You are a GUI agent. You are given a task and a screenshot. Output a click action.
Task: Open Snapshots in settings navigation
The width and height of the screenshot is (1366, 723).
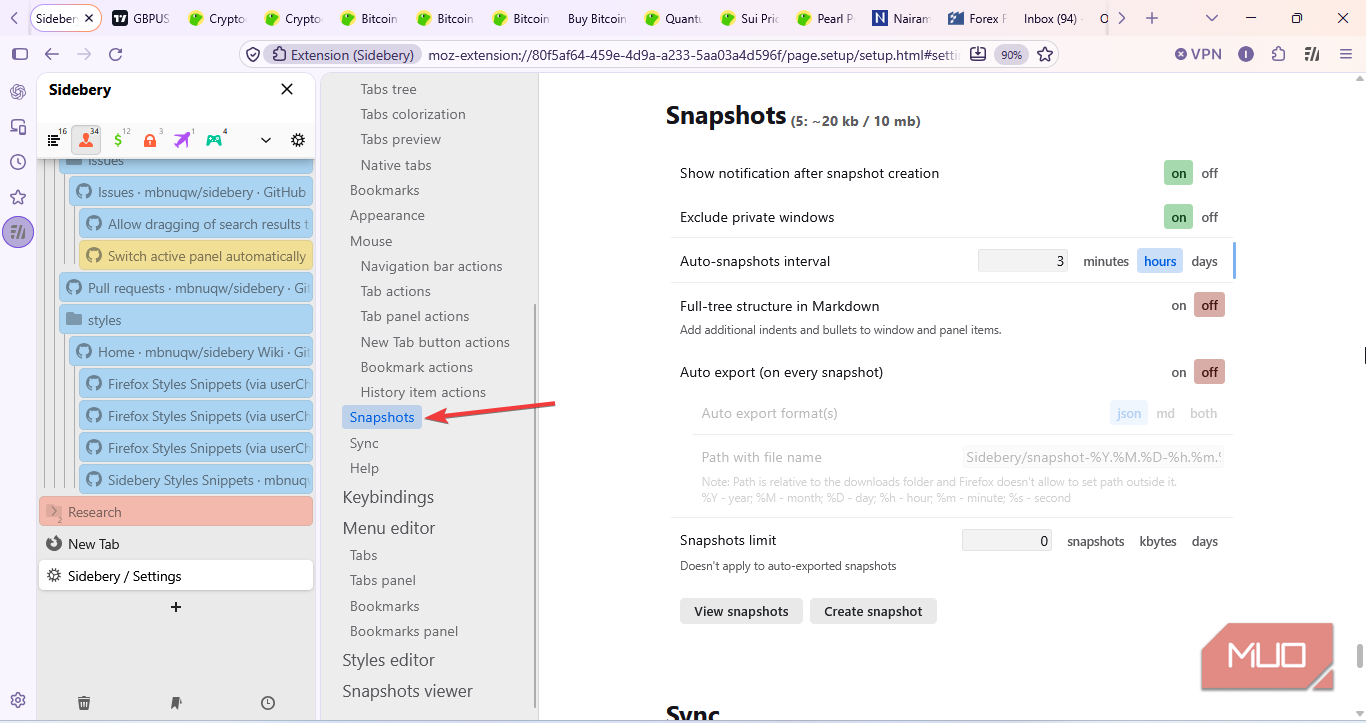coord(382,417)
